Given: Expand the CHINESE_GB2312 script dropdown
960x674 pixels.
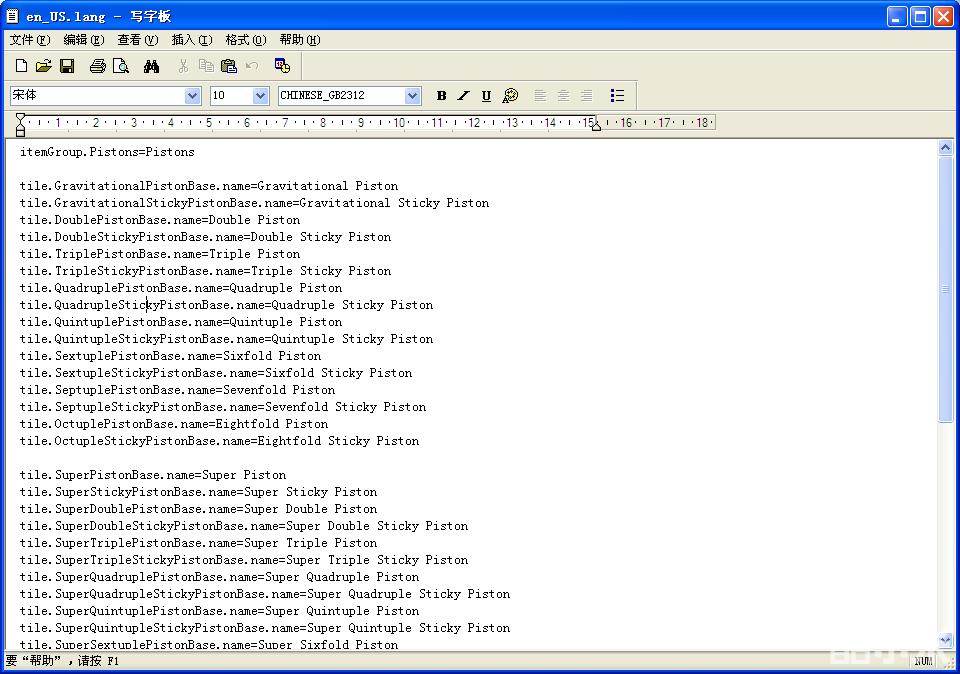Looking at the screenshot, I should coord(412,96).
